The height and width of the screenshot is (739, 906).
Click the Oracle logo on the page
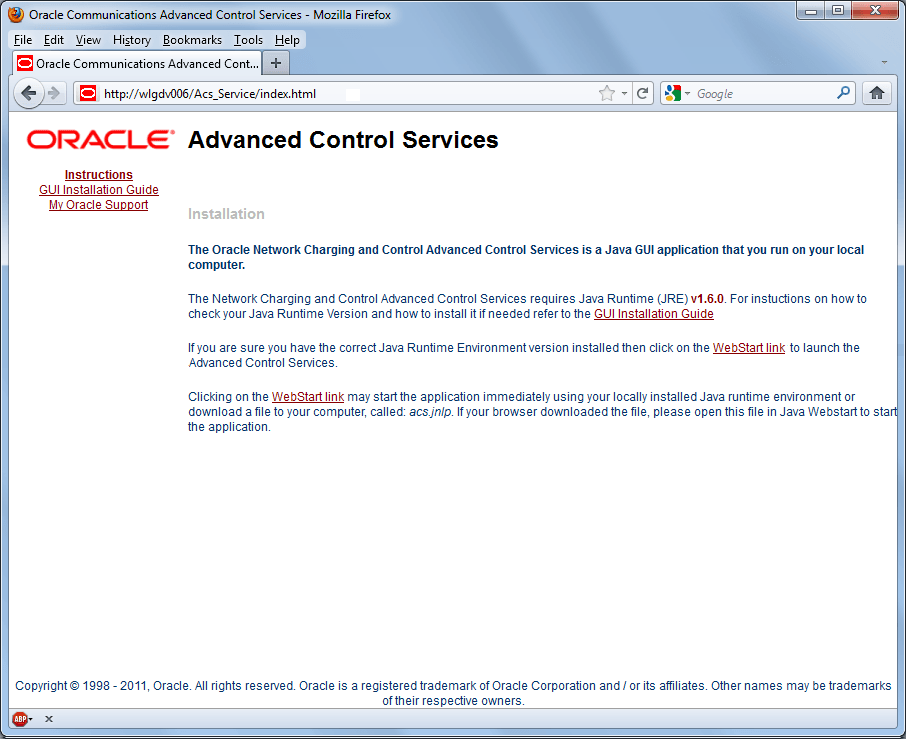pos(101,139)
